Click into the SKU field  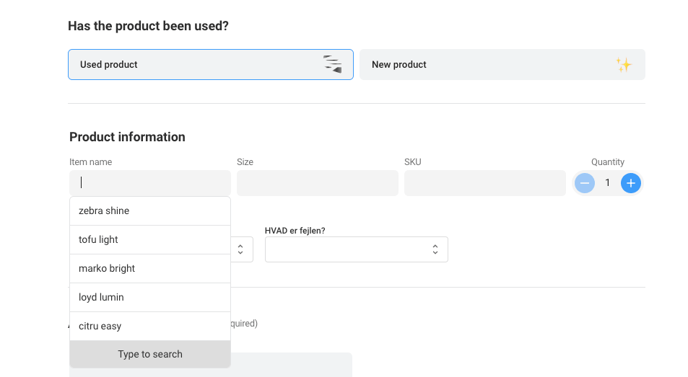click(485, 183)
